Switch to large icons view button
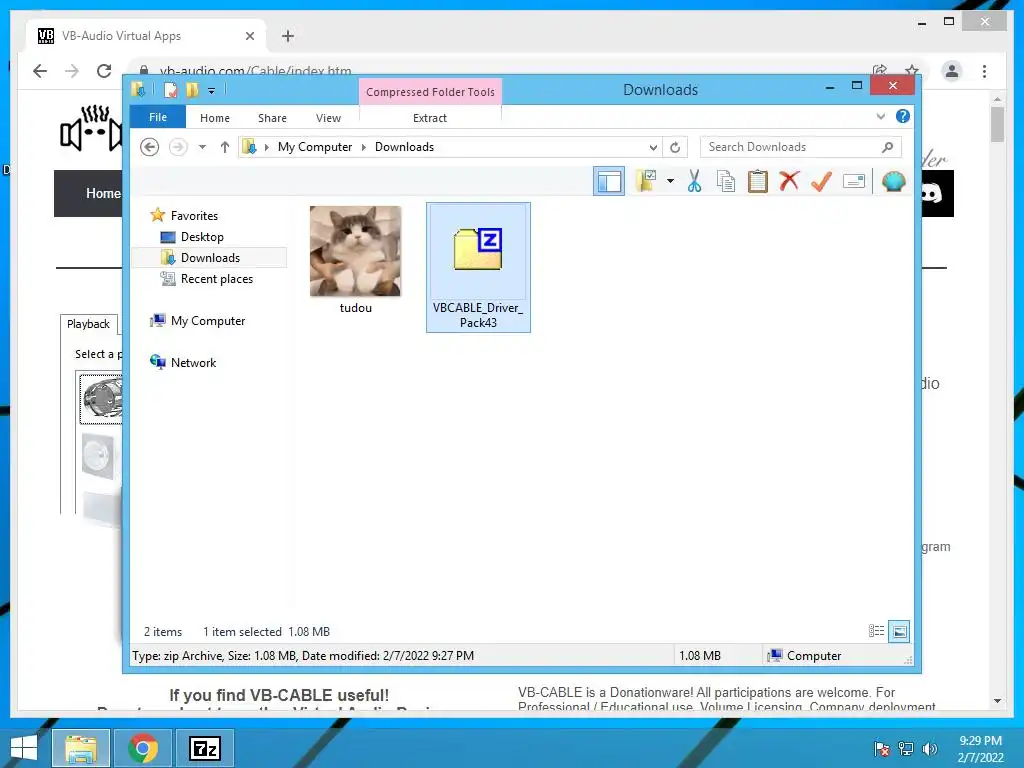Screen dimensions: 1024x768 click(x=899, y=632)
